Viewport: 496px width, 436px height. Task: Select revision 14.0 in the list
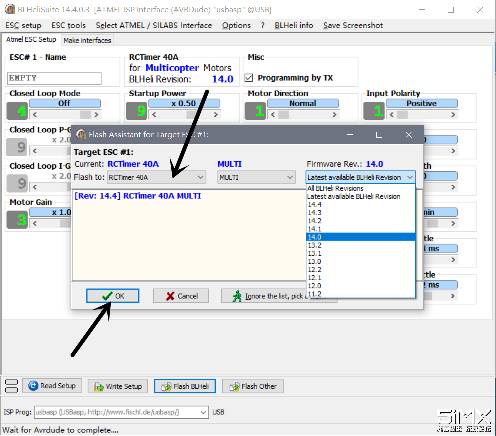pos(361,237)
